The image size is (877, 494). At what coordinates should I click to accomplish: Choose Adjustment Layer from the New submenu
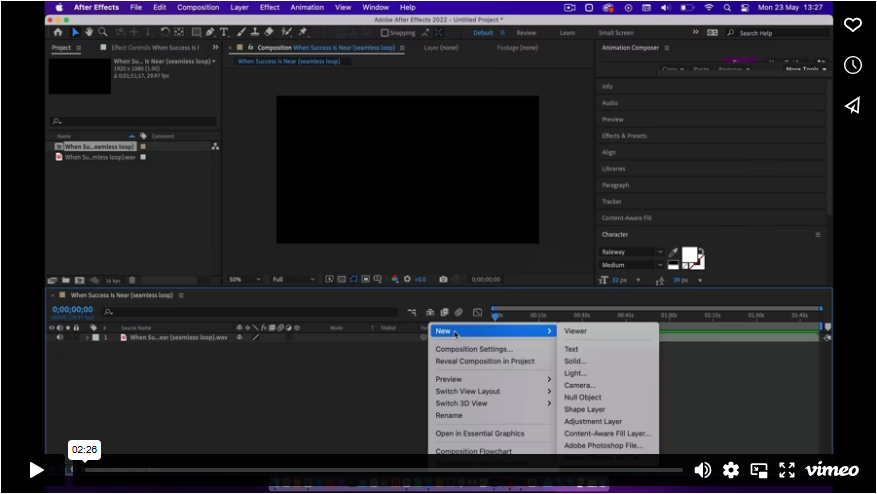pos(593,422)
